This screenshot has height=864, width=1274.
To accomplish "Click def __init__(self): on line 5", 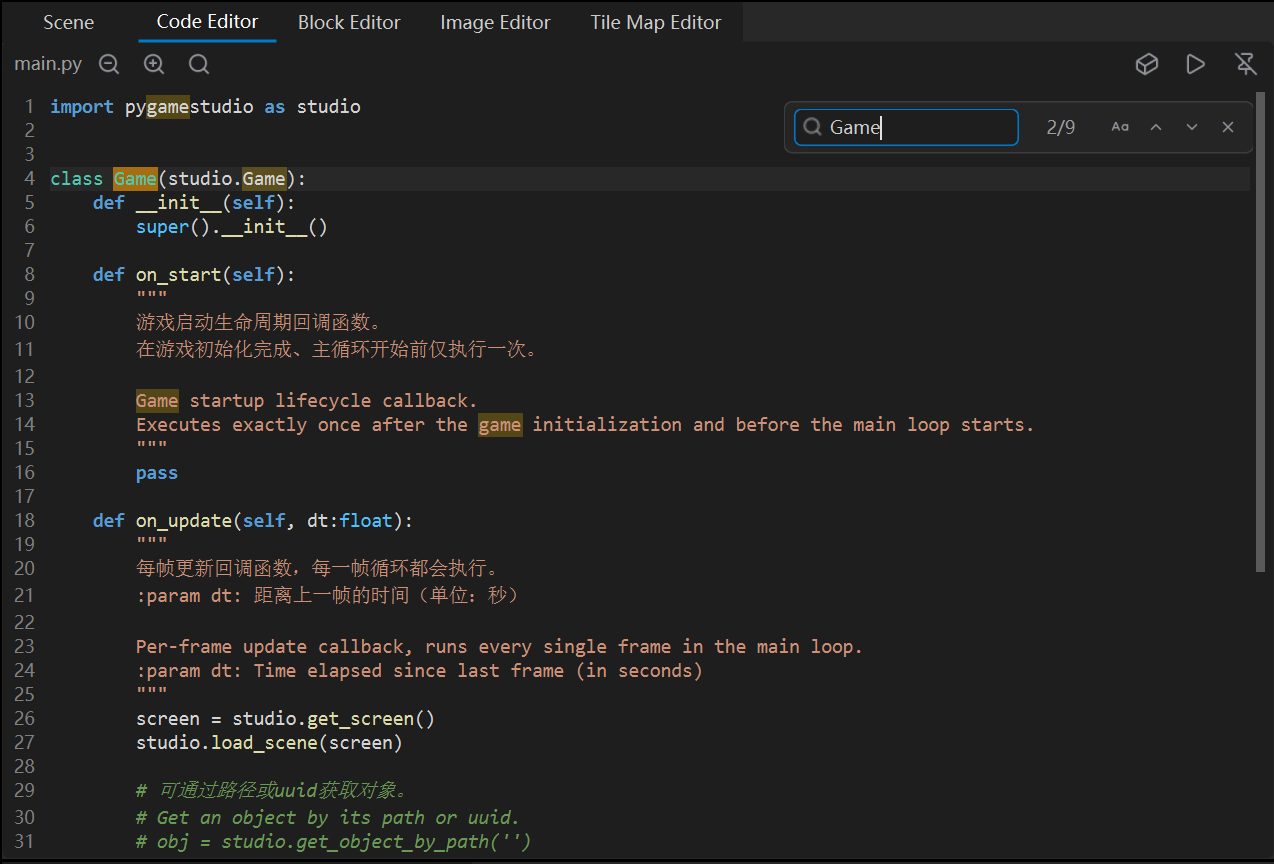I will (x=194, y=203).
